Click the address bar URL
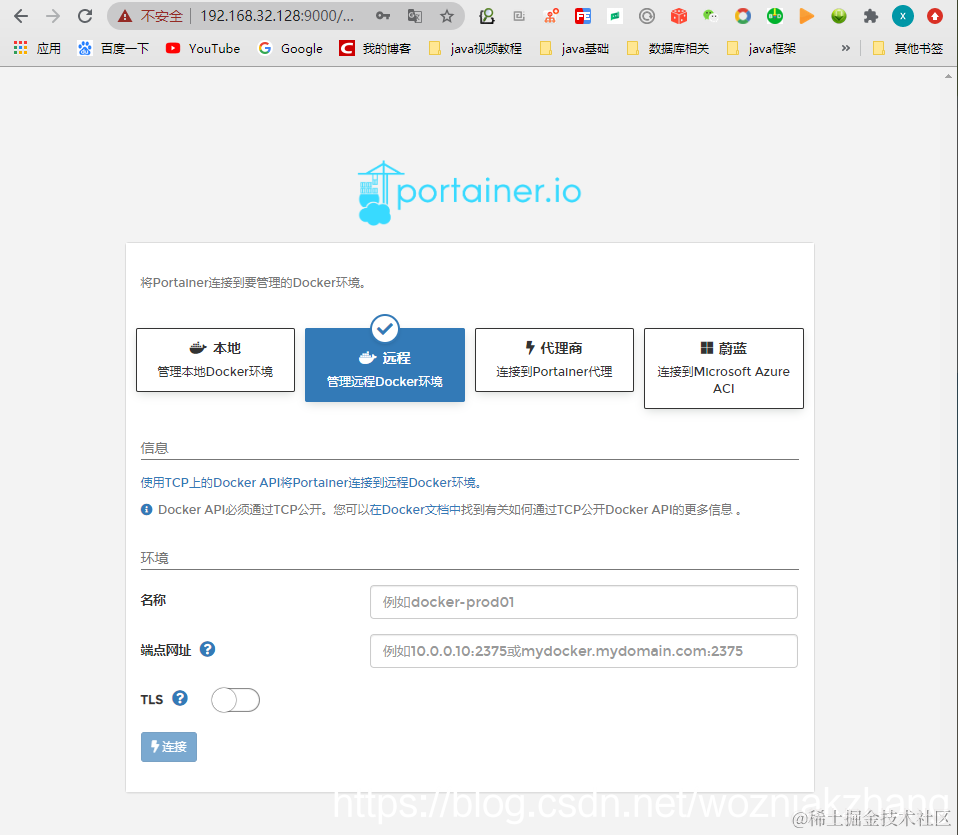The width and height of the screenshot is (958, 835). (x=277, y=16)
